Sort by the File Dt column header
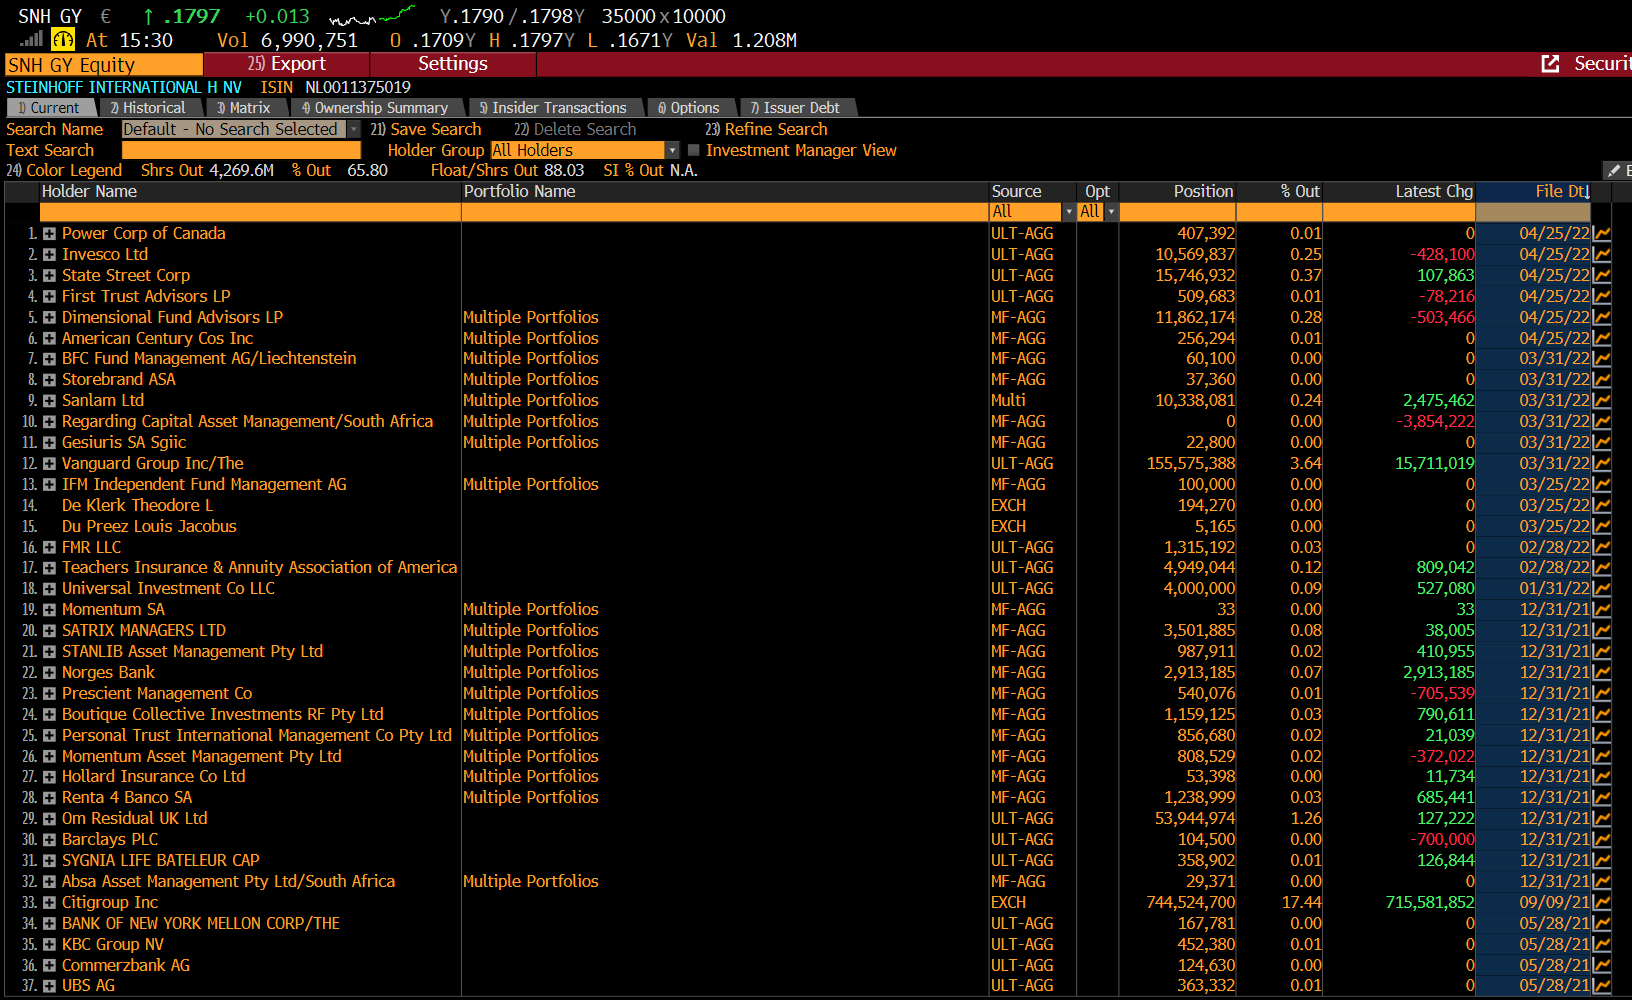This screenshot has height=1000, width=1632. 1533,191
